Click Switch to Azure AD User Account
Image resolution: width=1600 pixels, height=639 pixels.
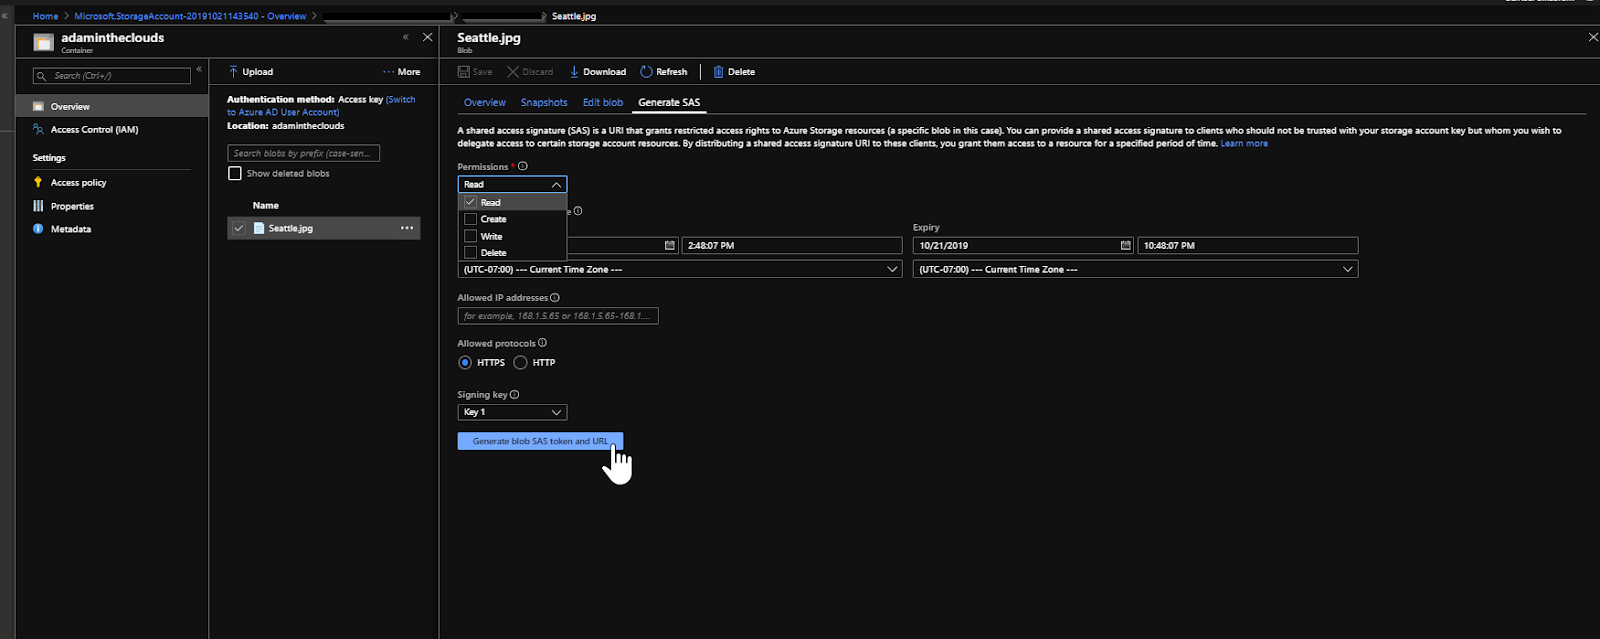pos(321,106)
